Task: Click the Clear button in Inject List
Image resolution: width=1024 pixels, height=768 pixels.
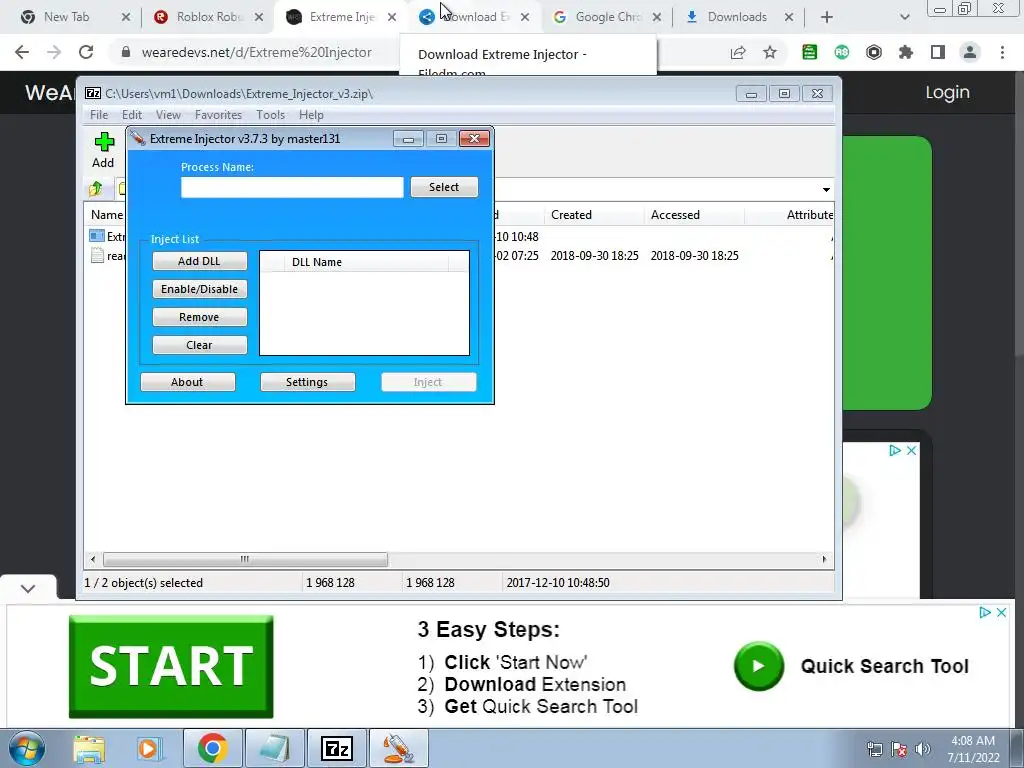Action: 199,345
